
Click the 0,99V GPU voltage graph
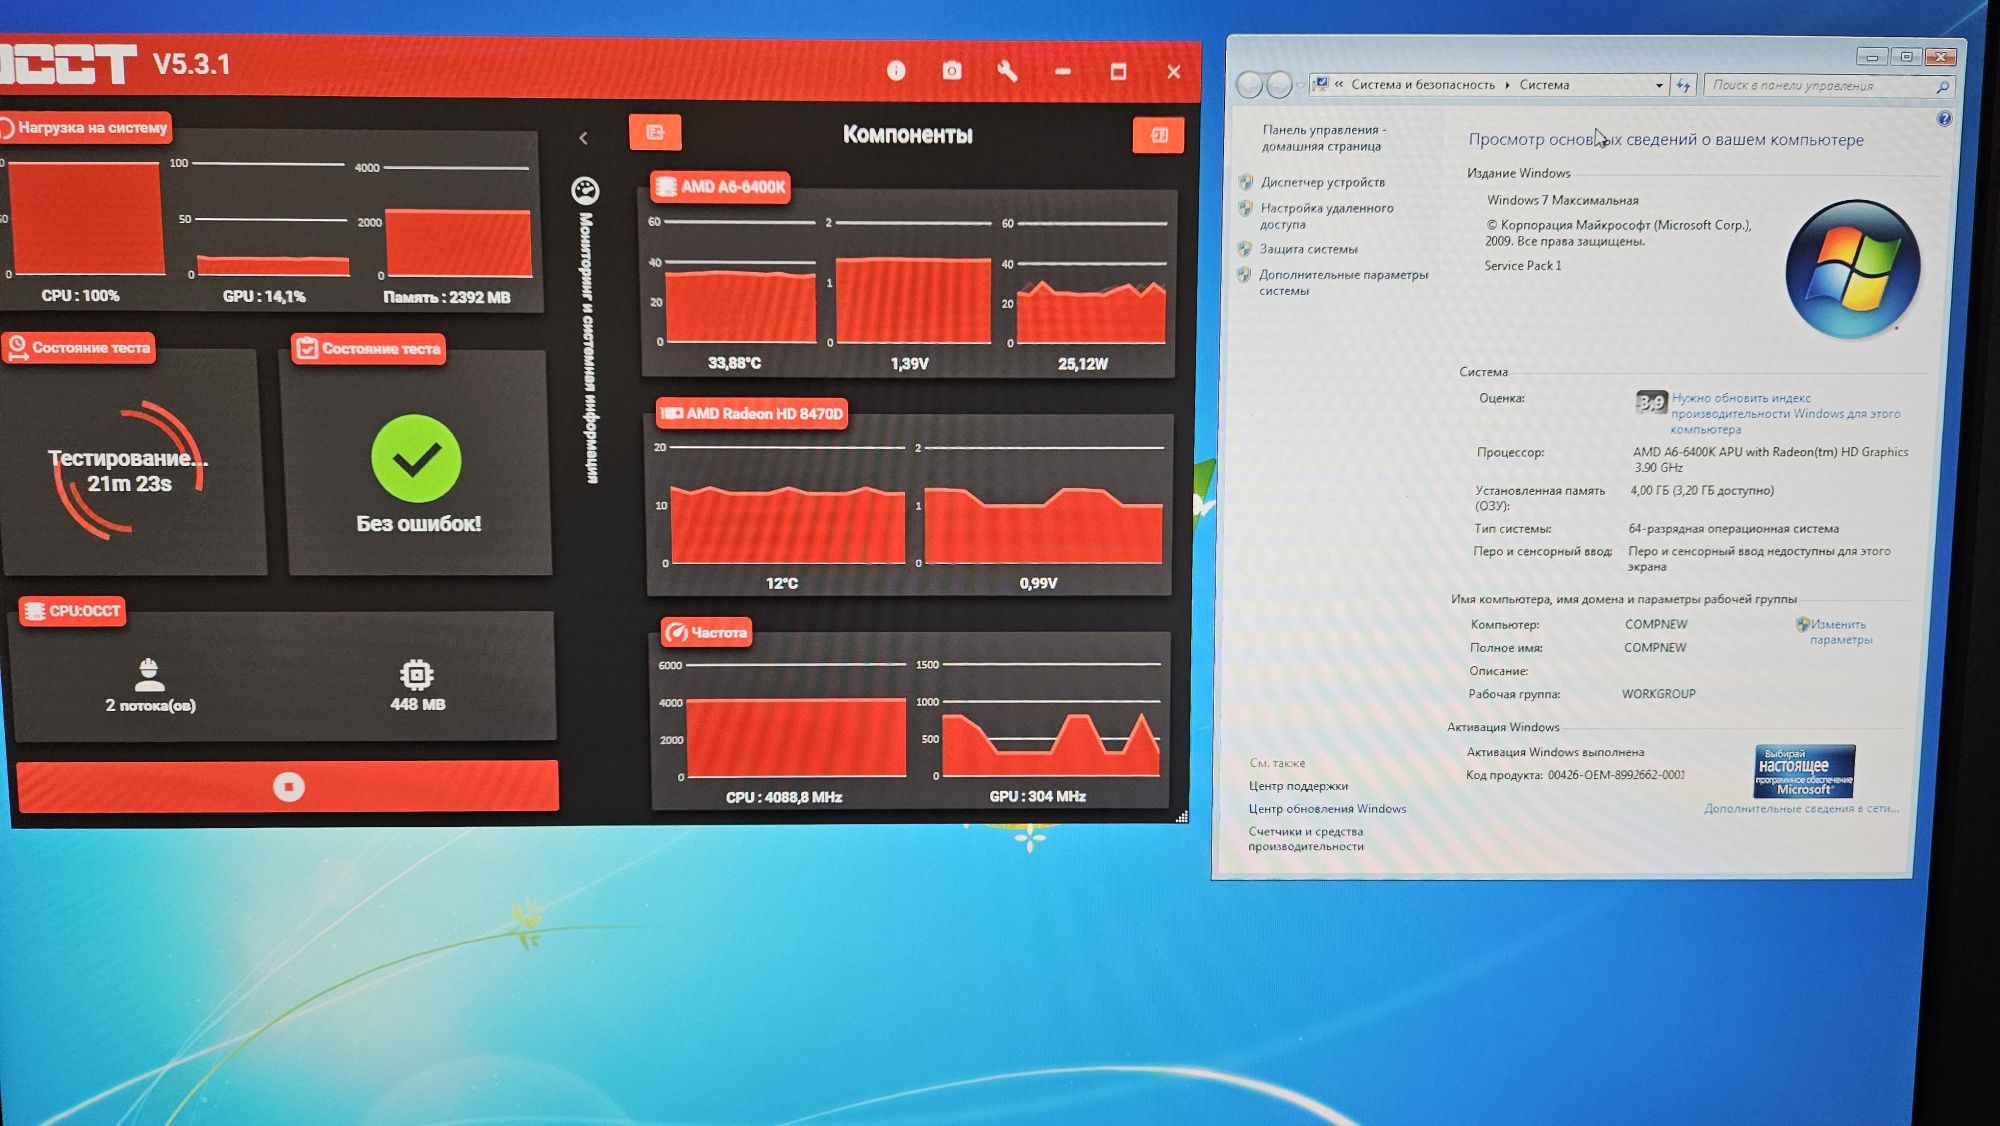tap(1043, 505)
